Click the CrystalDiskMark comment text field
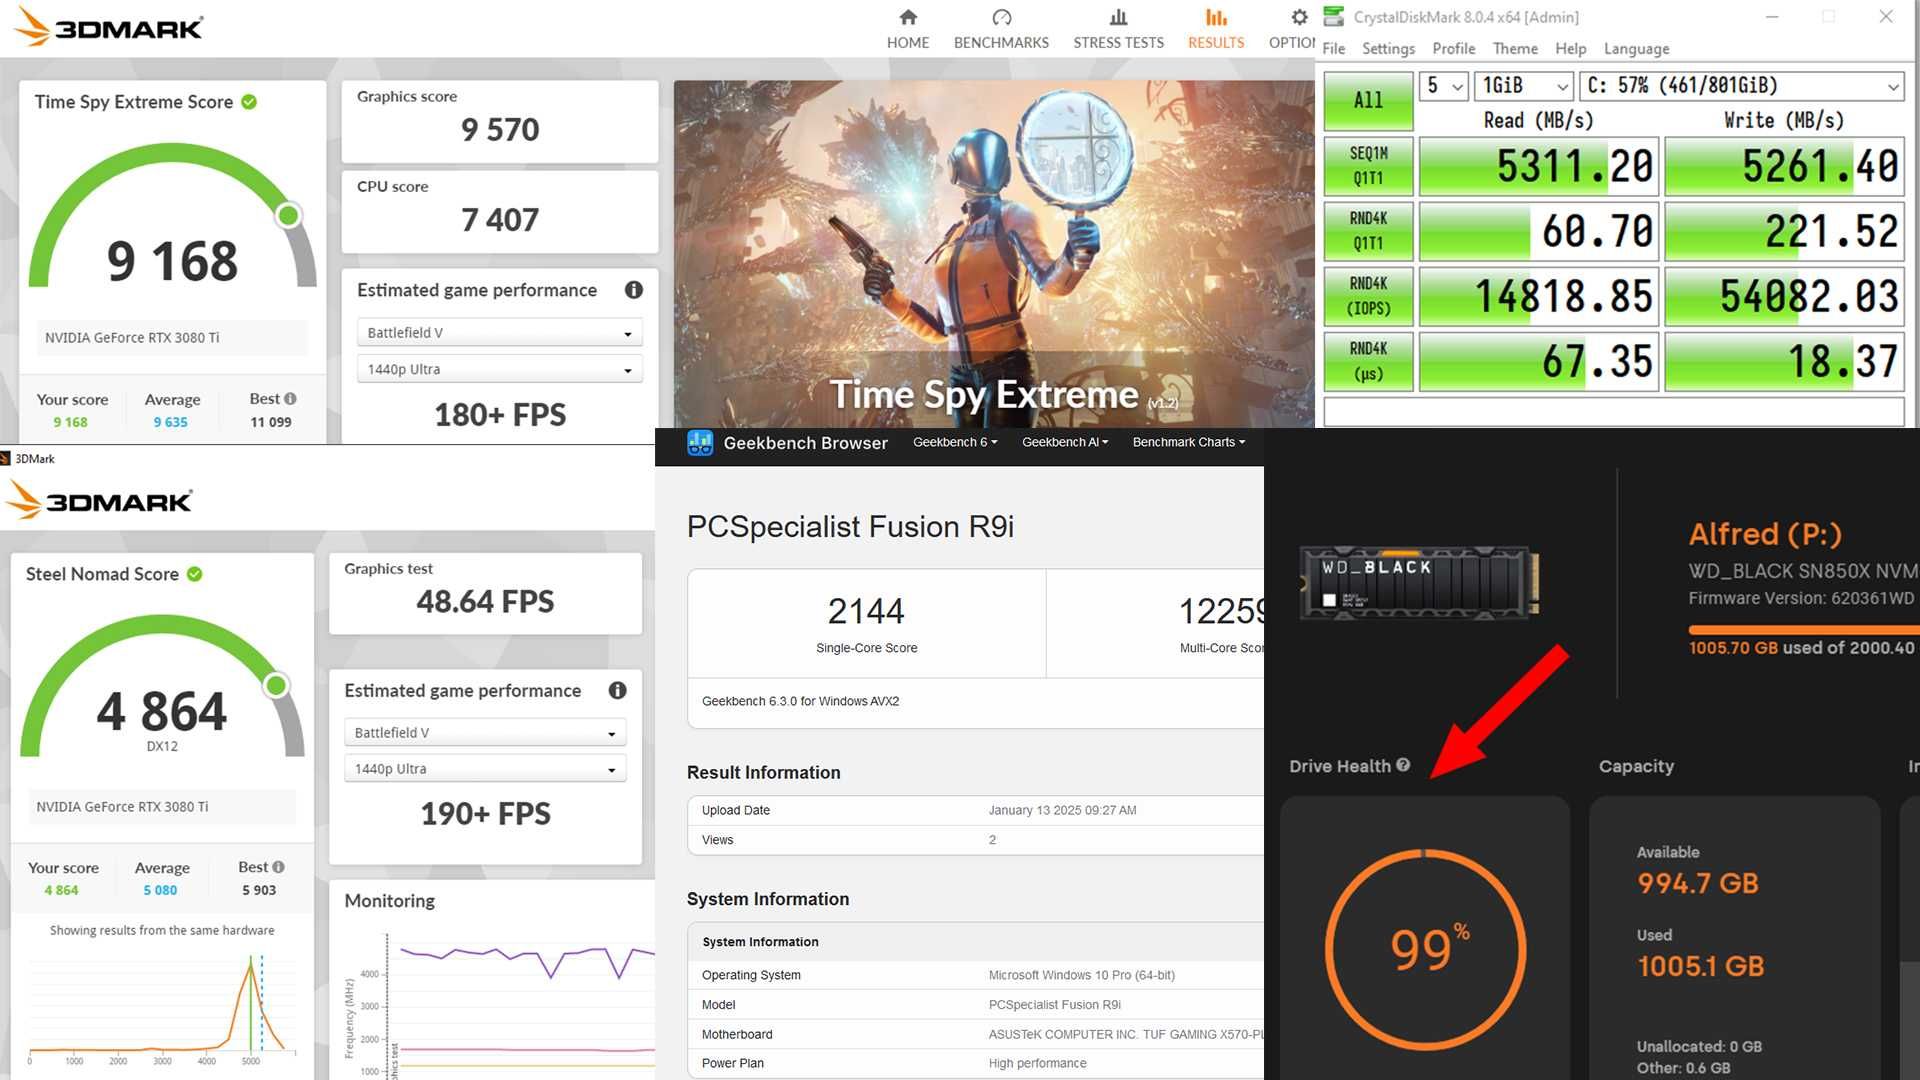Screen dimensions: 1920x1080 1613,411
